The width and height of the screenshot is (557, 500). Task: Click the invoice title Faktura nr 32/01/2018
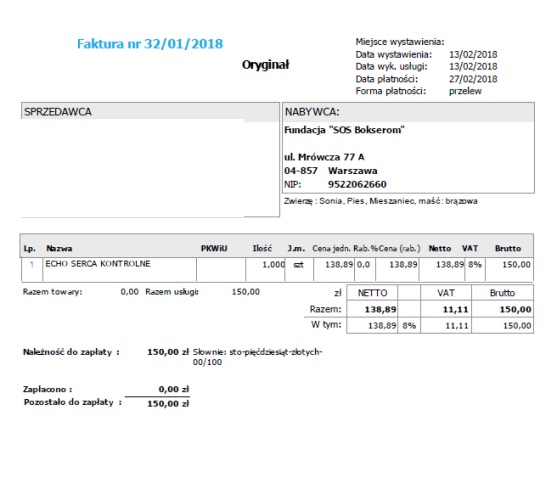[x=150, y=44]
